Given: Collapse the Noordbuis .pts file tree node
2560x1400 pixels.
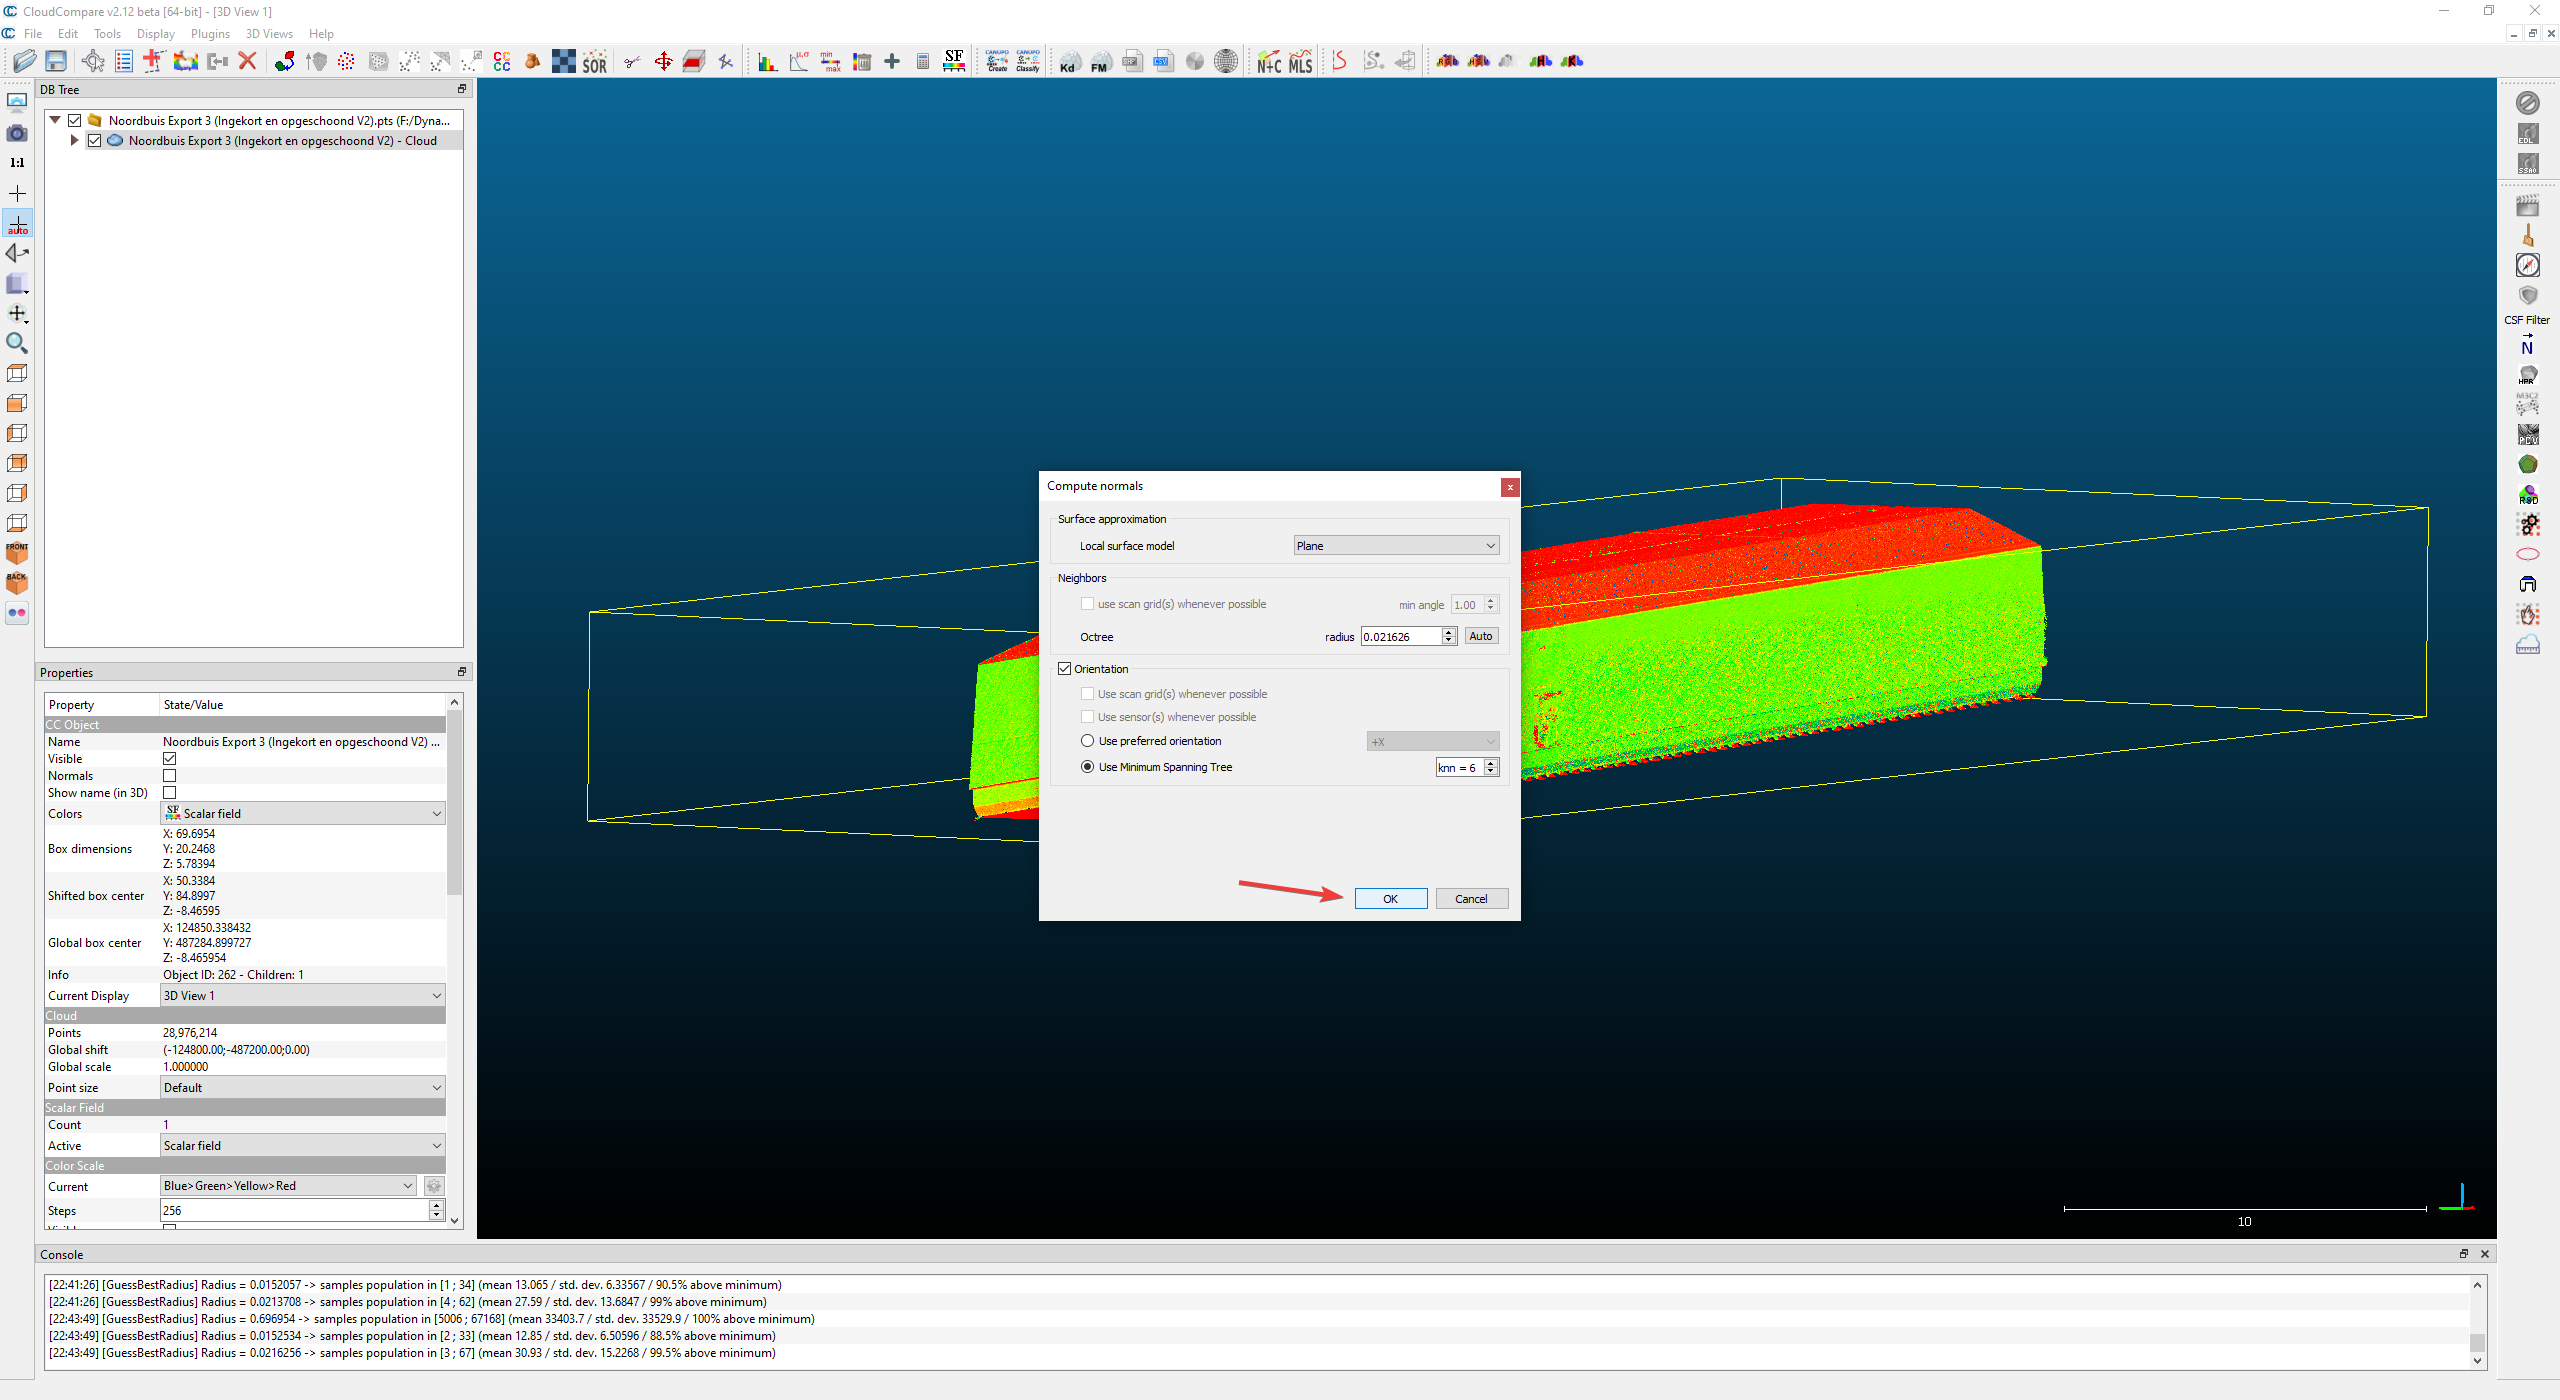Looking at the screenshot, I should [x=55, y=120].
